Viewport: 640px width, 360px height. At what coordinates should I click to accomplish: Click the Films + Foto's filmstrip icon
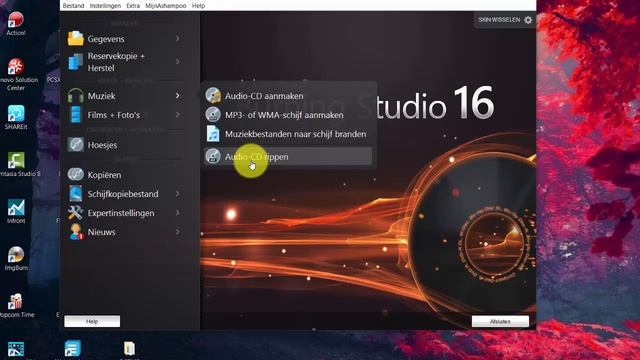(x=76, y=115)
